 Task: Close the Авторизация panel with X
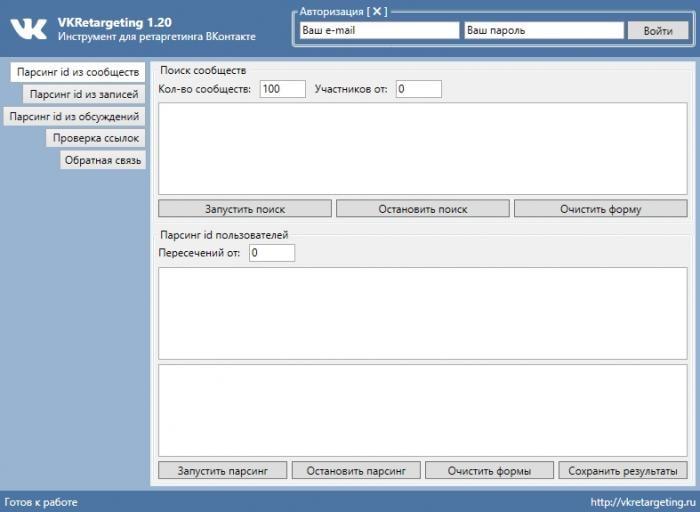pos(377,12)
